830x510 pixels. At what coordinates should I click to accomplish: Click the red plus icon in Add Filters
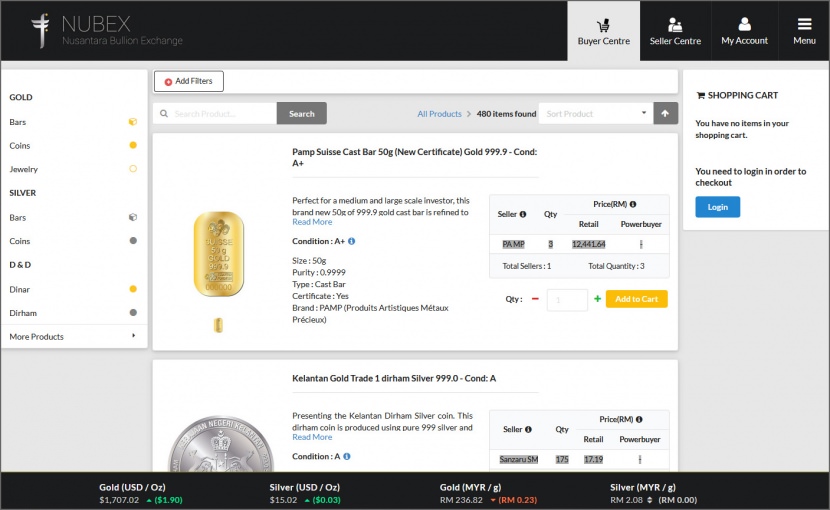click(x=168, y=82)
